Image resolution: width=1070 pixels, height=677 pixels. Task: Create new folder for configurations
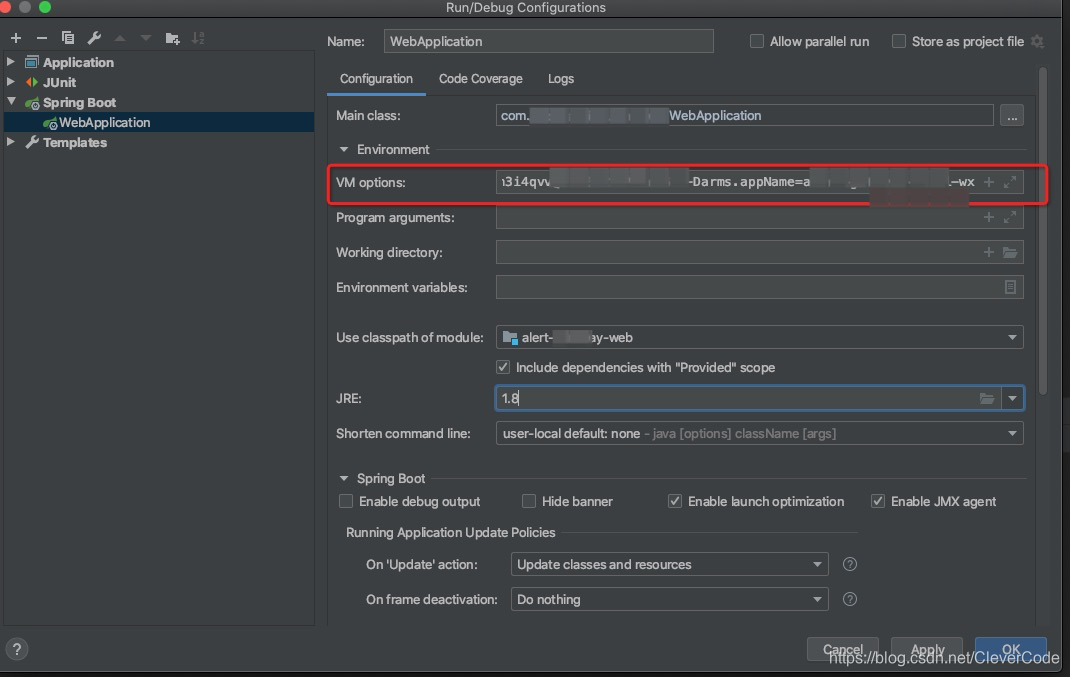(x=172, y=38)
